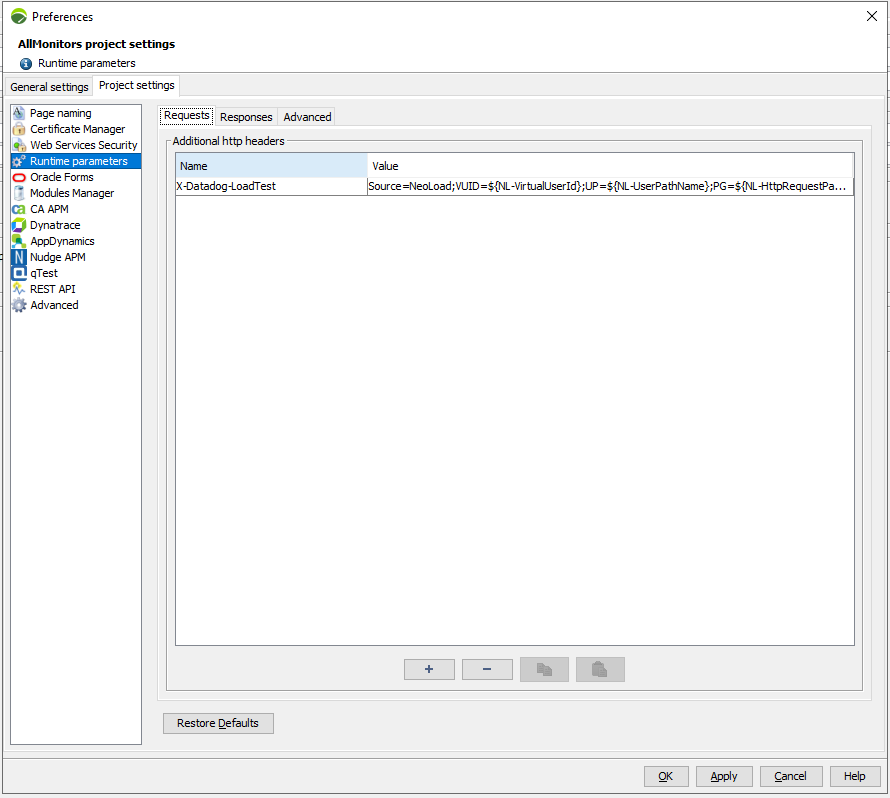Select Runtime parameters entry
This screenshot has height=798, width=890.
(76, 161)
